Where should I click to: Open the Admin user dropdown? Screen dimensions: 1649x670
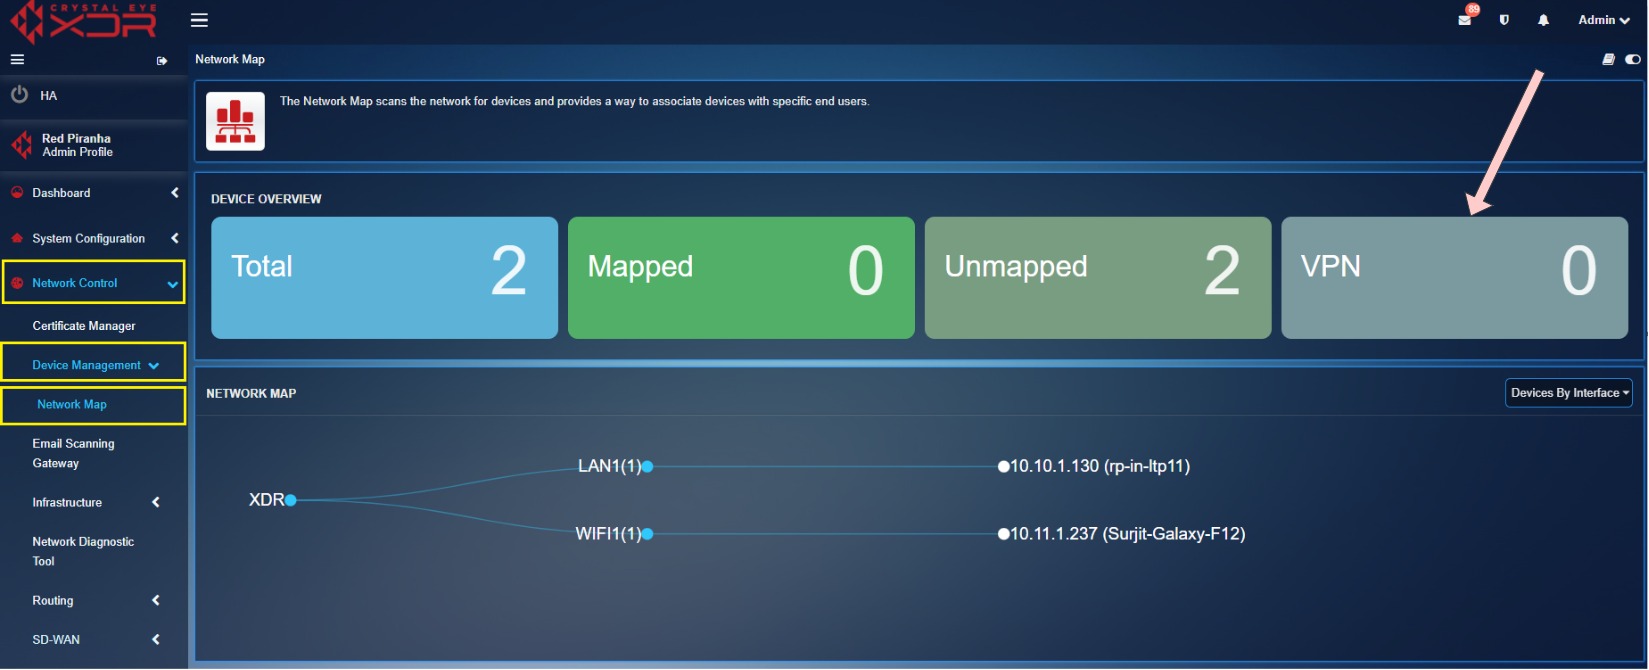[1604, 20]
